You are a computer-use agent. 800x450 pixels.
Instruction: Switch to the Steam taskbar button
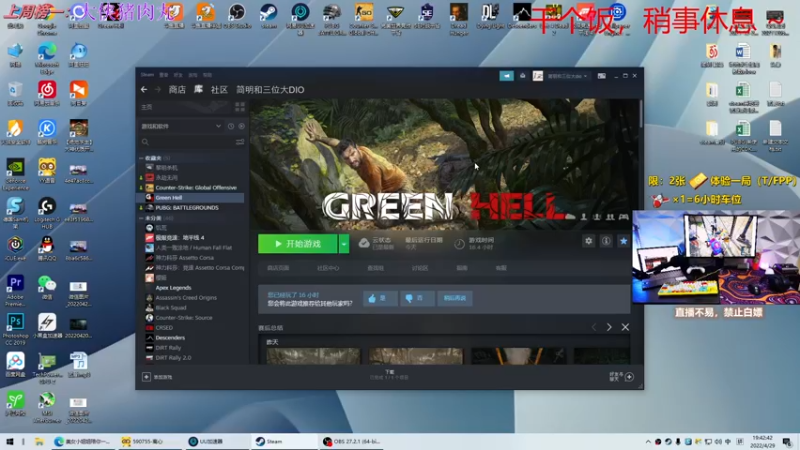(284, 441)
